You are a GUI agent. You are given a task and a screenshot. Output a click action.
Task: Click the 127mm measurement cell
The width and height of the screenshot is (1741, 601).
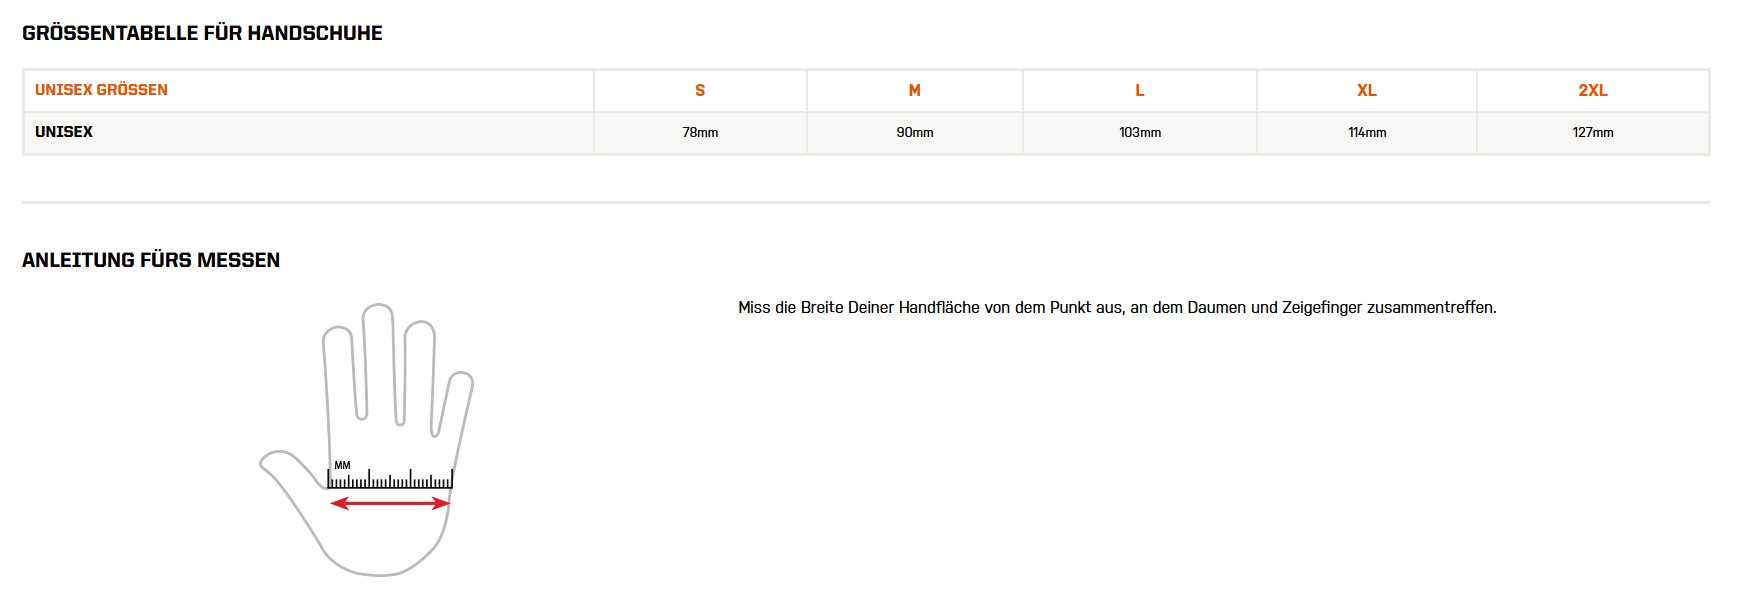pos(1592,132)
